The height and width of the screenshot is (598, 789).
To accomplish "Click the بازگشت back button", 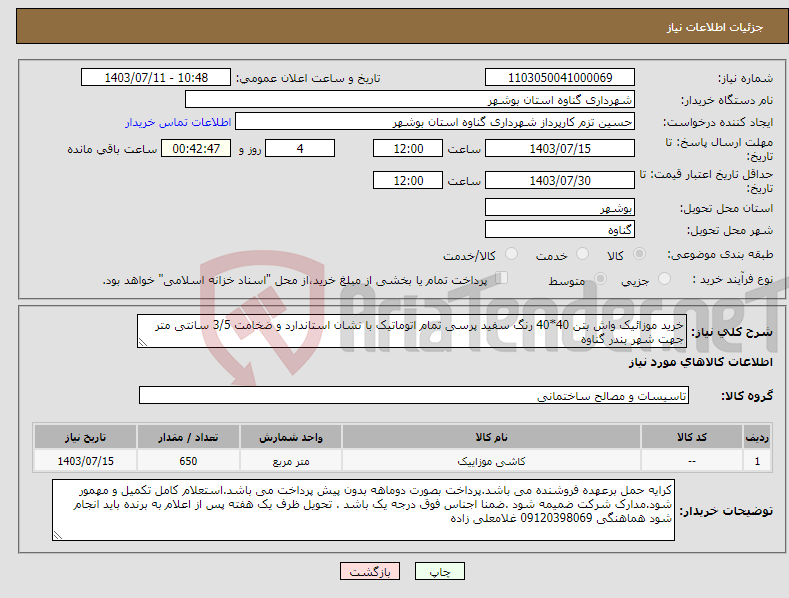I will pyautogui.click(x=370, y=572).
